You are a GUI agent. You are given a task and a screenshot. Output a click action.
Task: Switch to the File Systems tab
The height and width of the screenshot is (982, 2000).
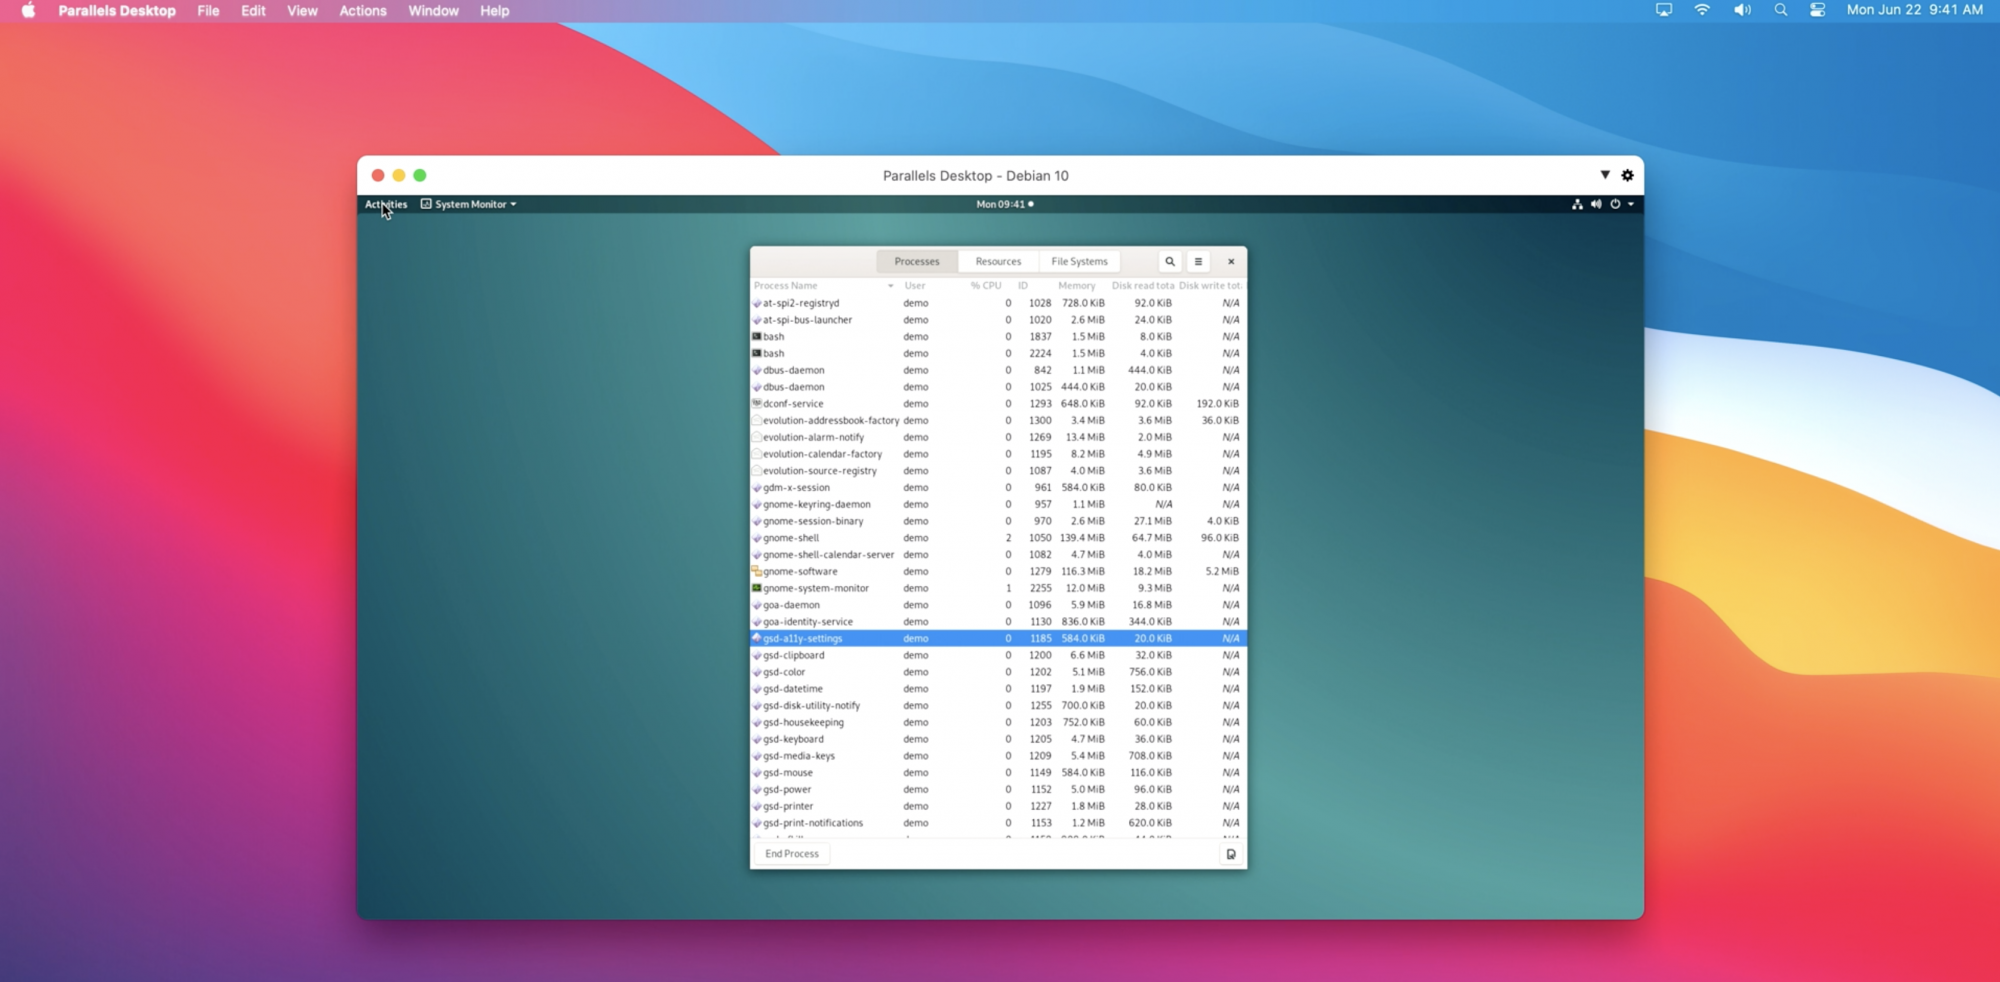1079,261
